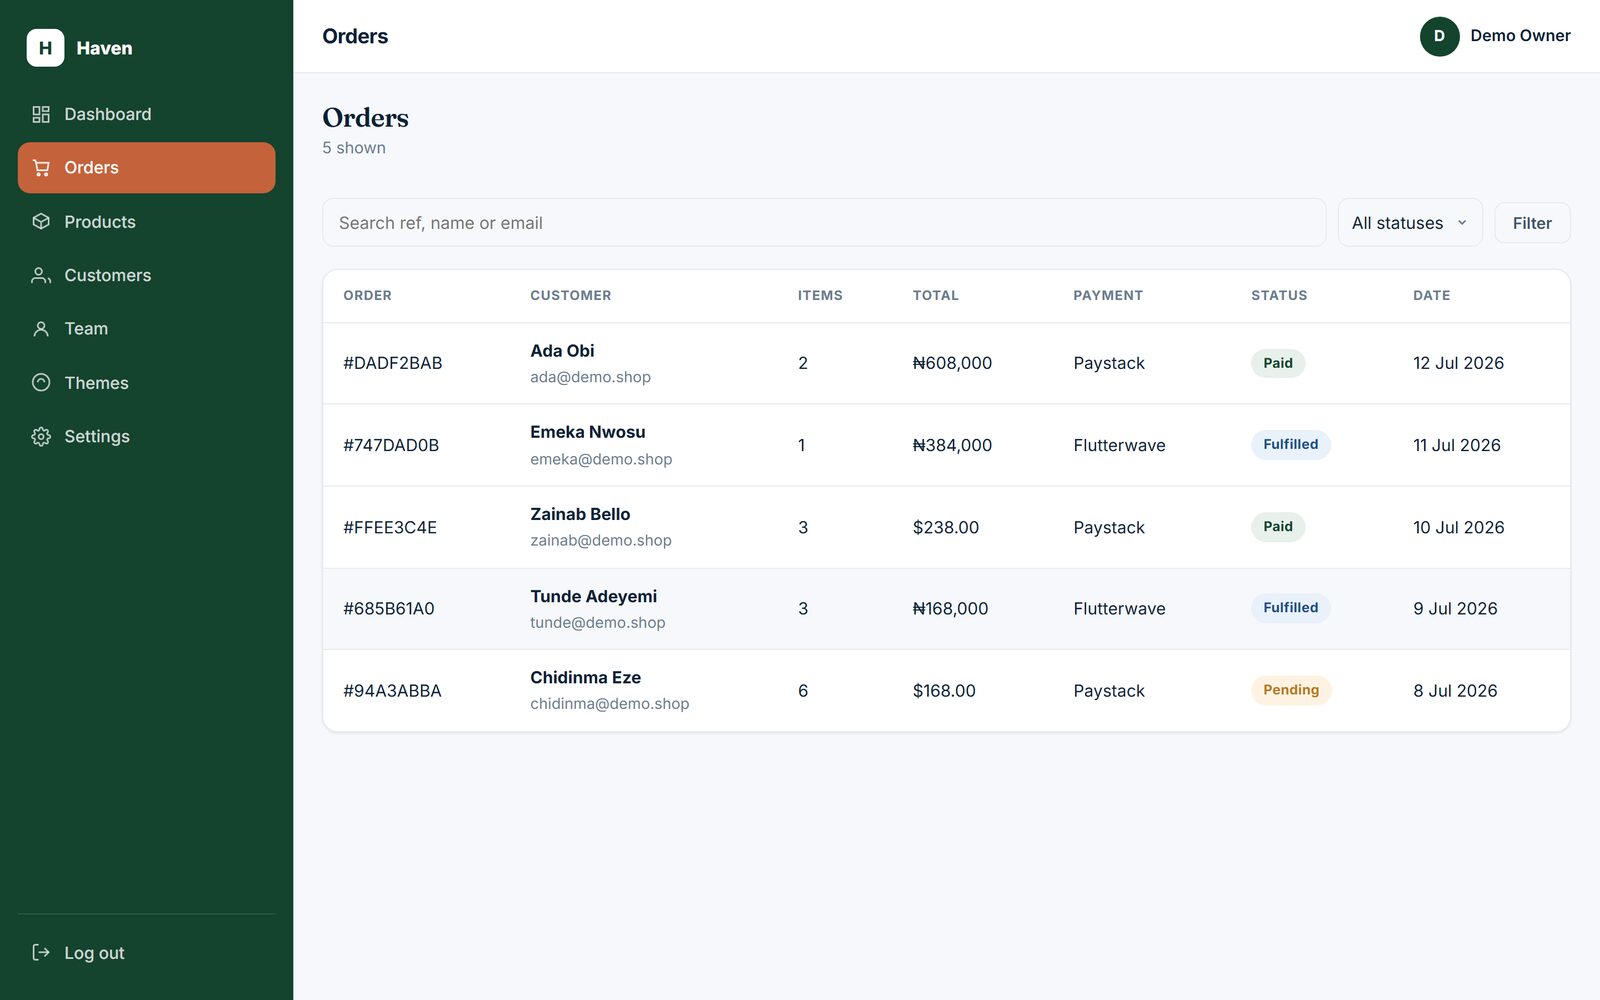Click the Paid badge for Zainab Bello
The image size is (1600, 1000).
tap(1278, 526)
